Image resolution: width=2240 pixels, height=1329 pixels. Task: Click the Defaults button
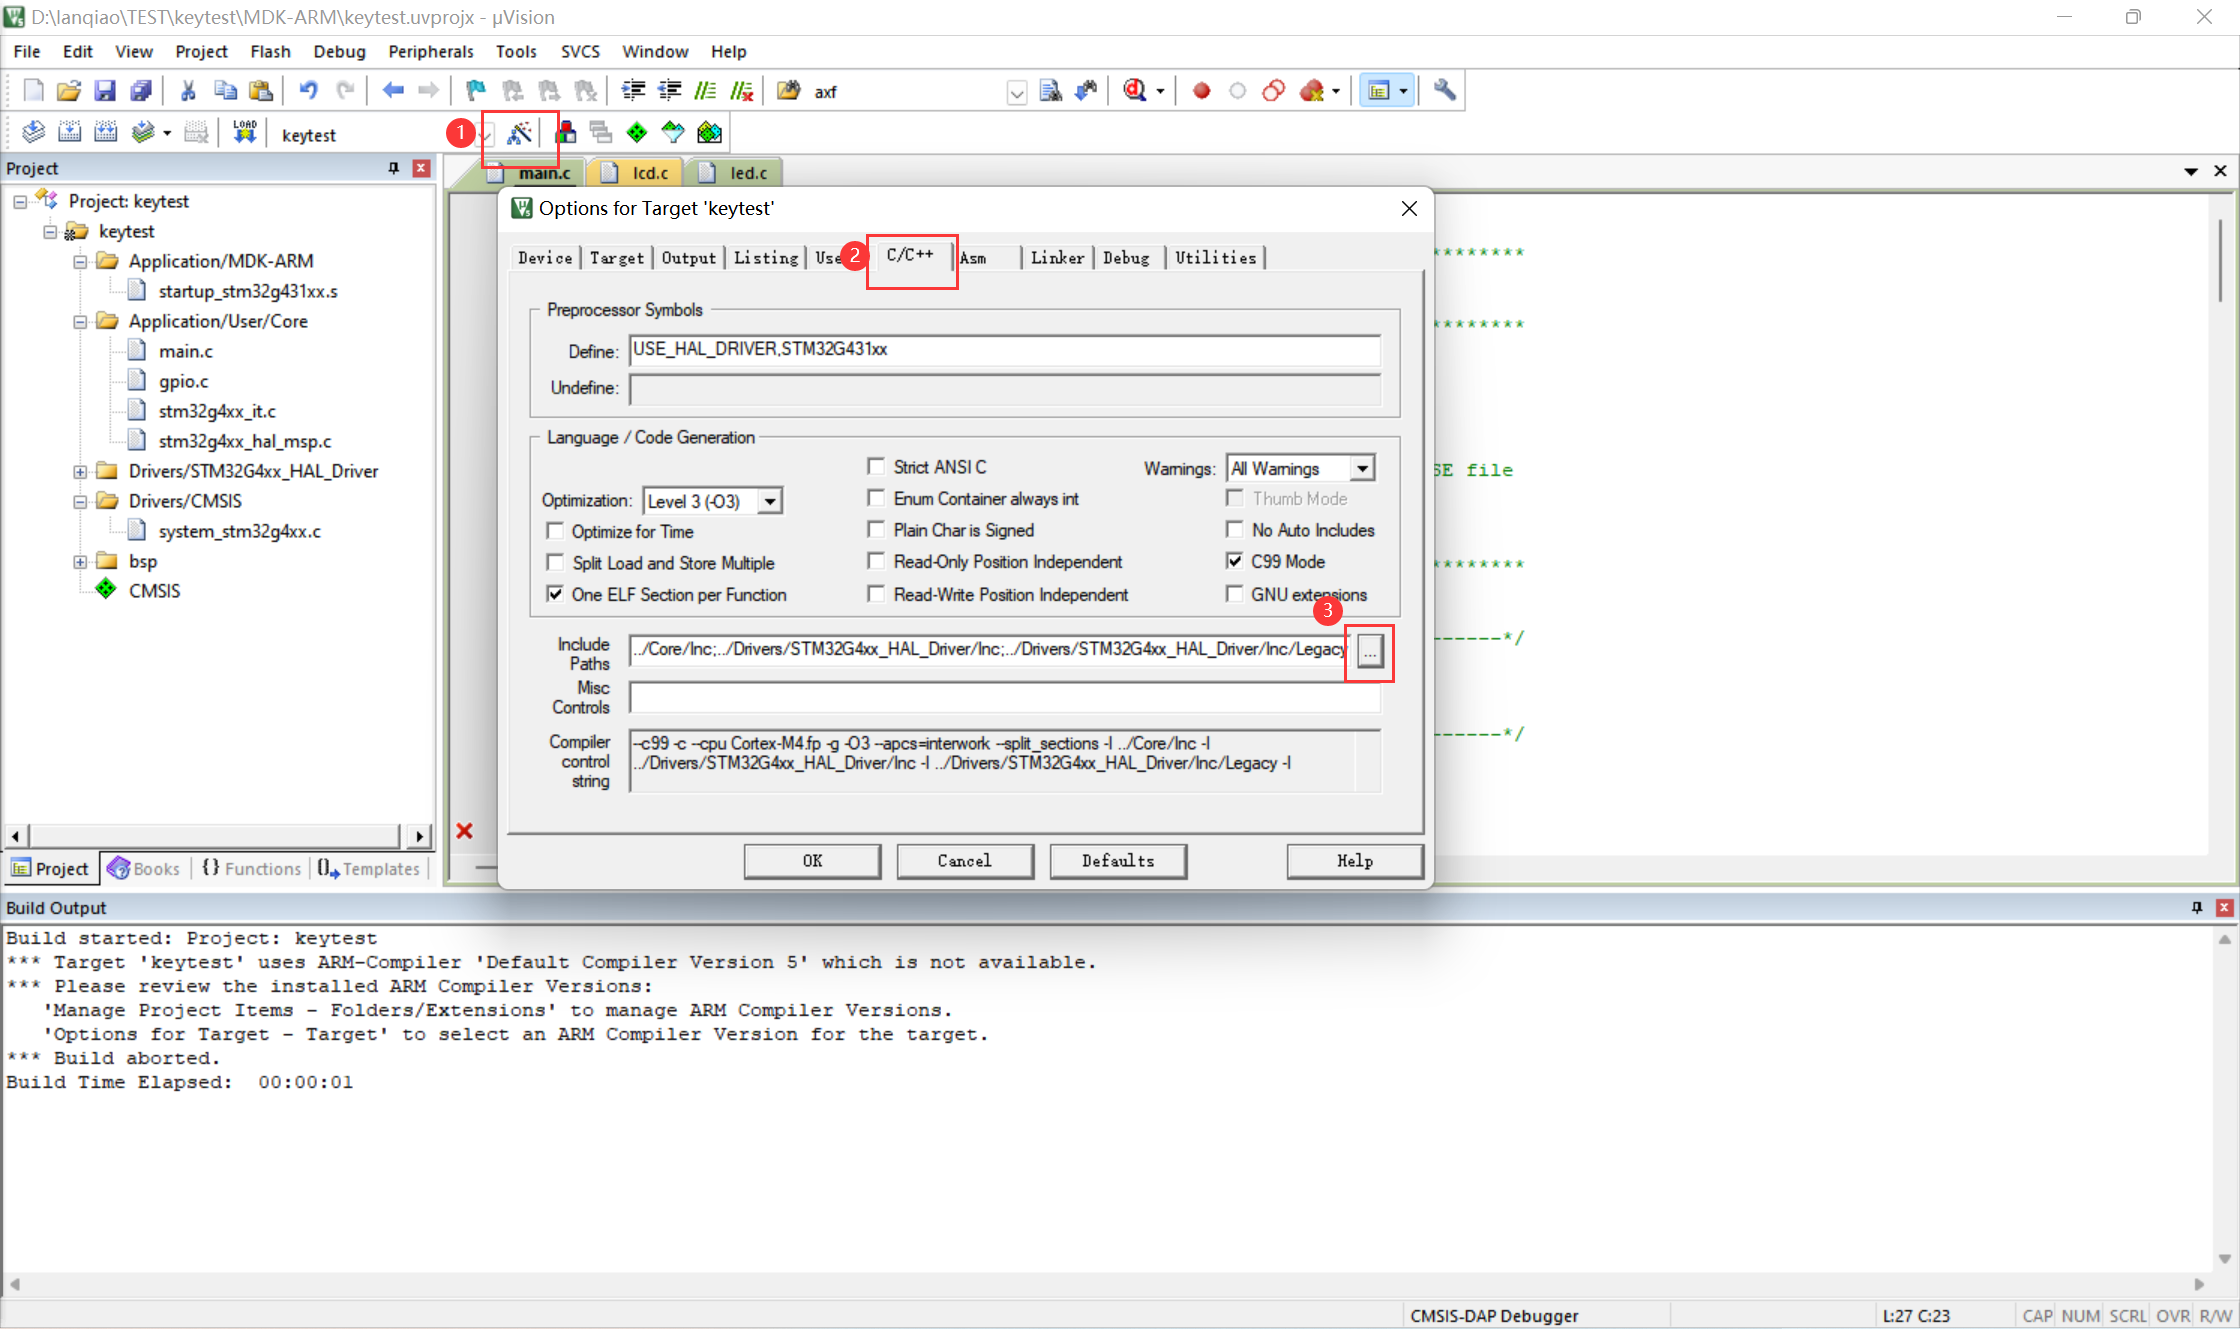pos(1118,861)
